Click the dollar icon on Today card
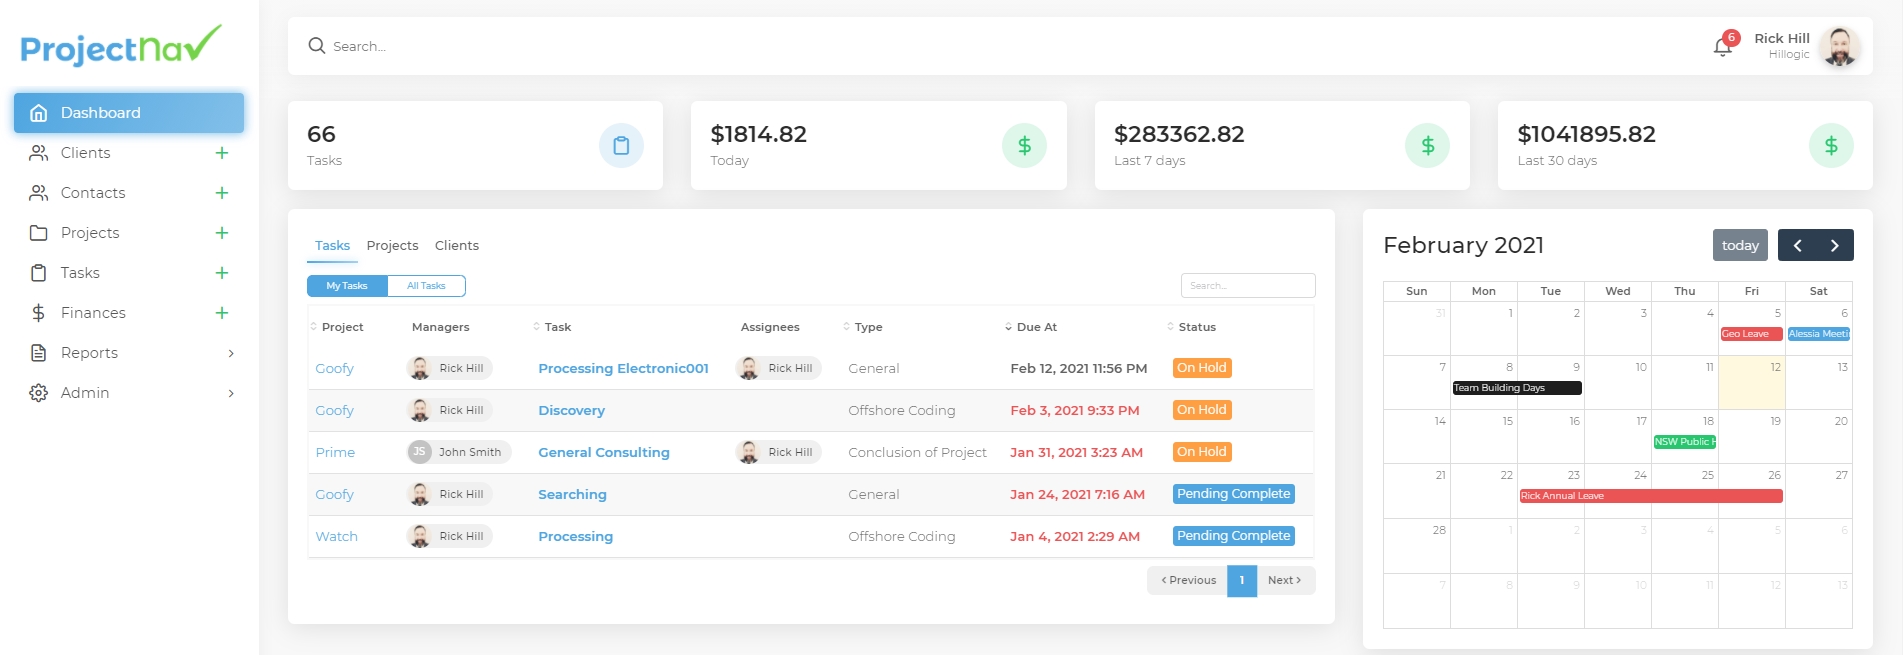The height and width of the screenshot is (655, 1903). (x=1024, y=146)
